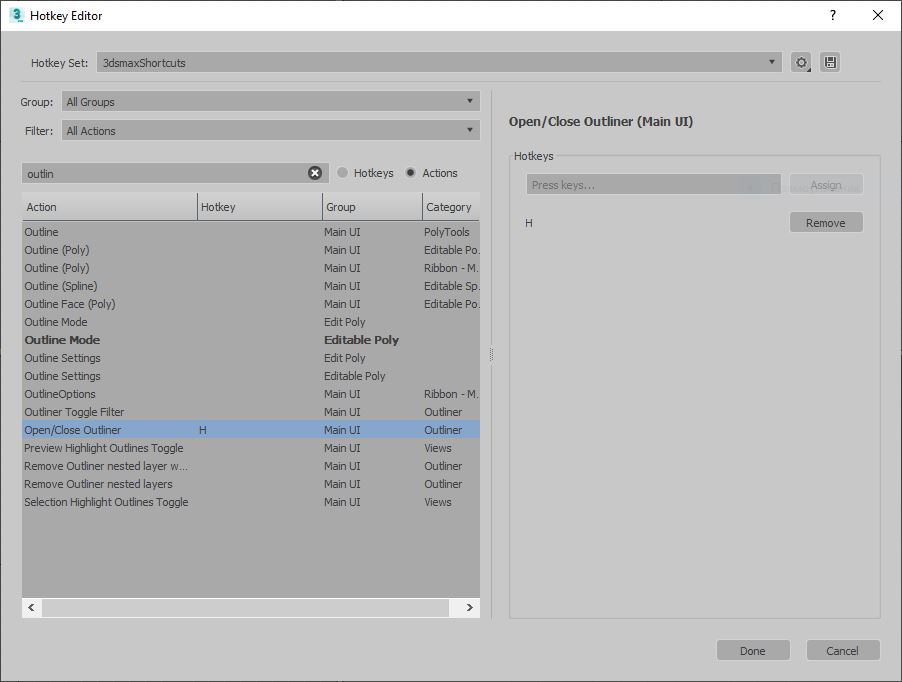
Task: Sort by the Category column header
Action: point(451,207)
